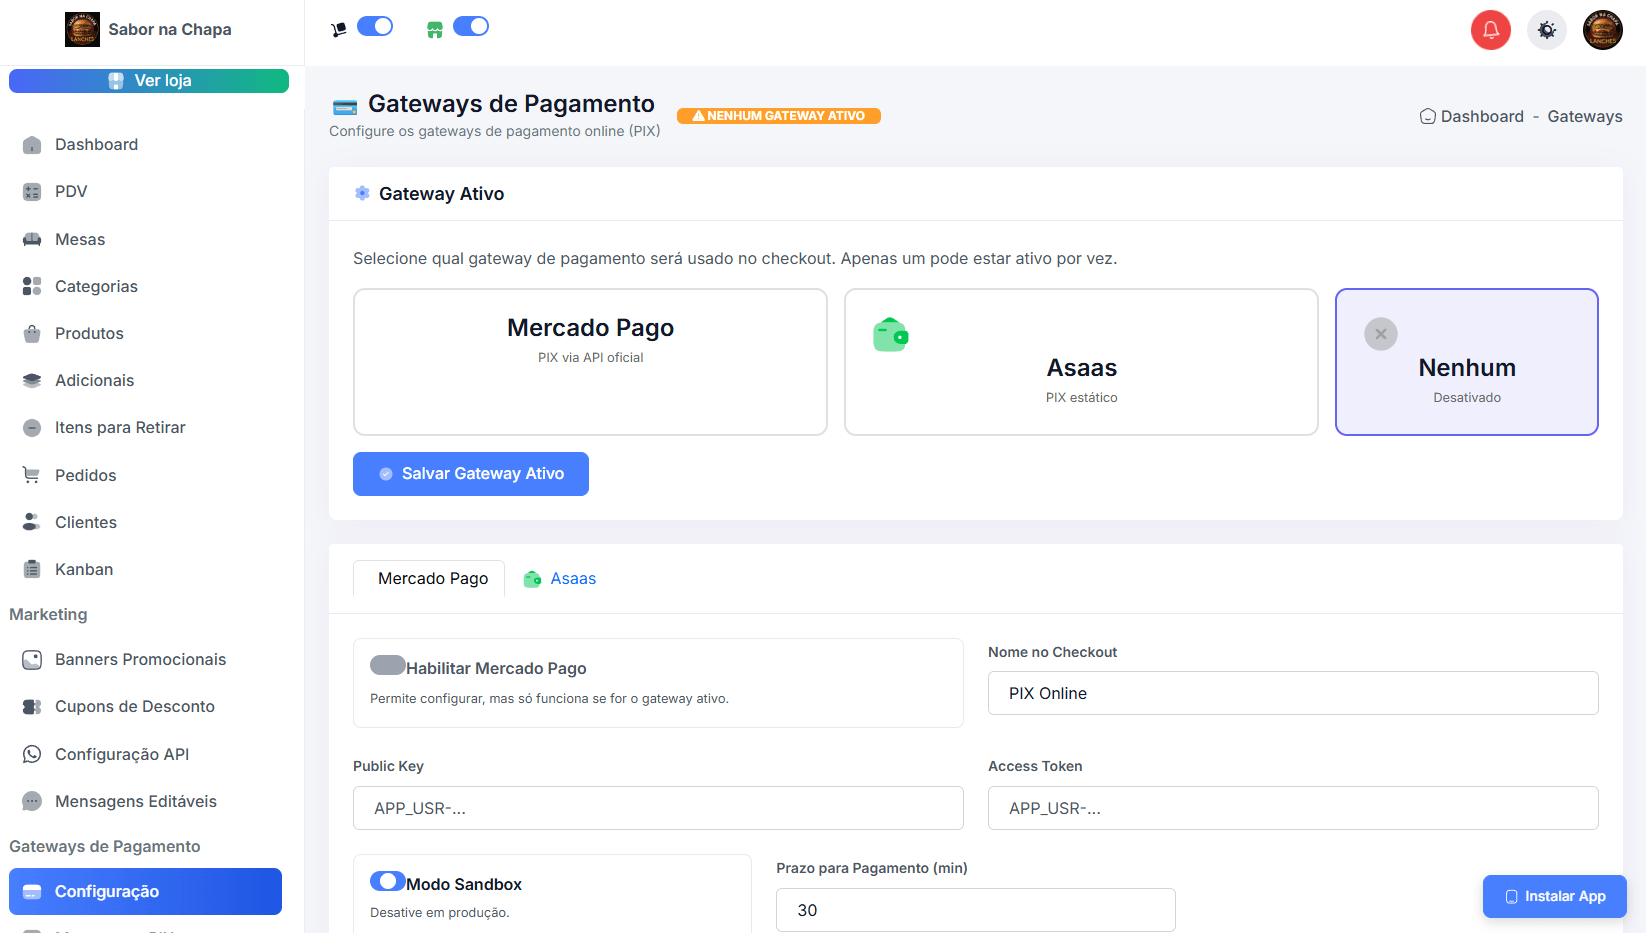The height and width of the screenshot is (933, 1646).
Task: Click the Cupons de Desconto ticket icon
Action: point(32,707)
